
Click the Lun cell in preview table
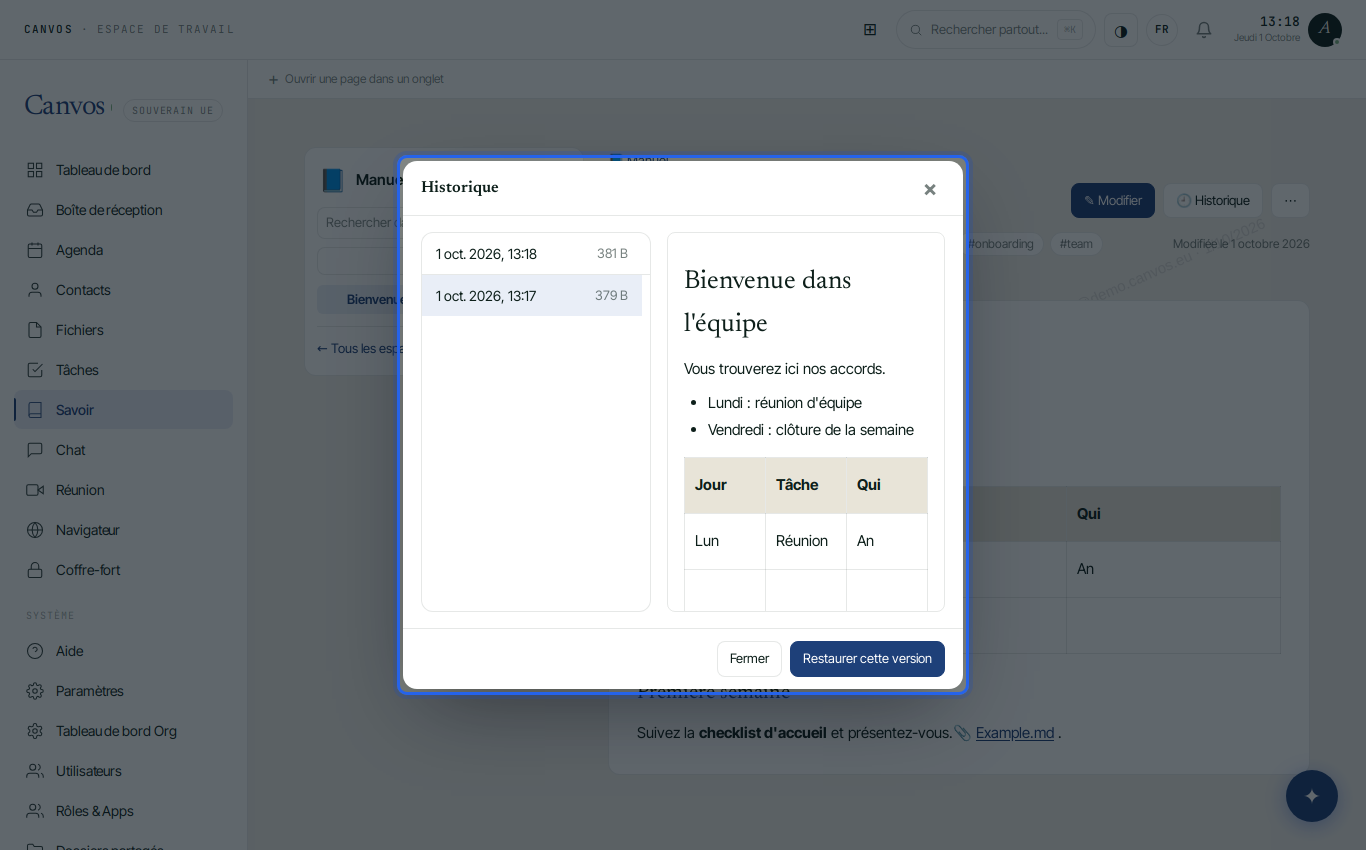724,541
